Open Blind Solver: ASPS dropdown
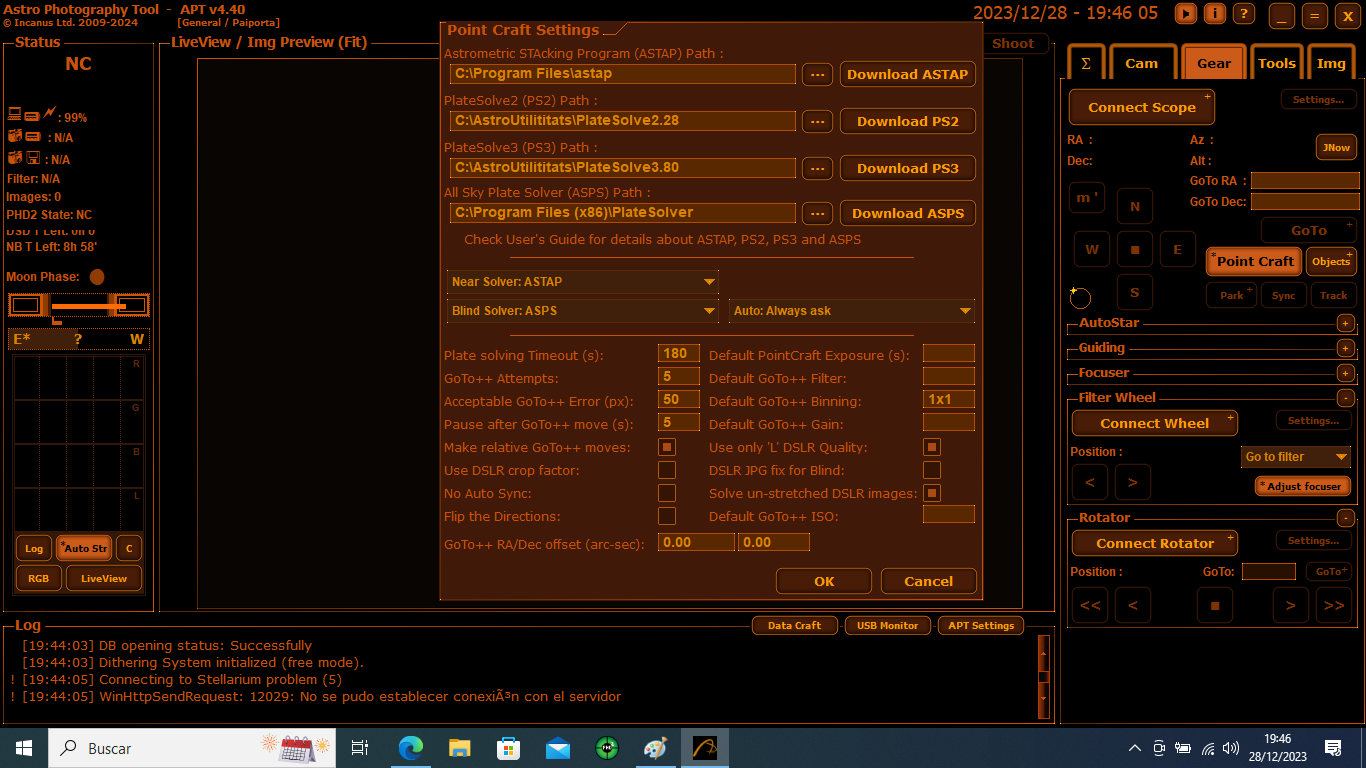Image resolution: width=1366 pixels, height=768 pixels. pyautogui.click(x=582, y=311)
